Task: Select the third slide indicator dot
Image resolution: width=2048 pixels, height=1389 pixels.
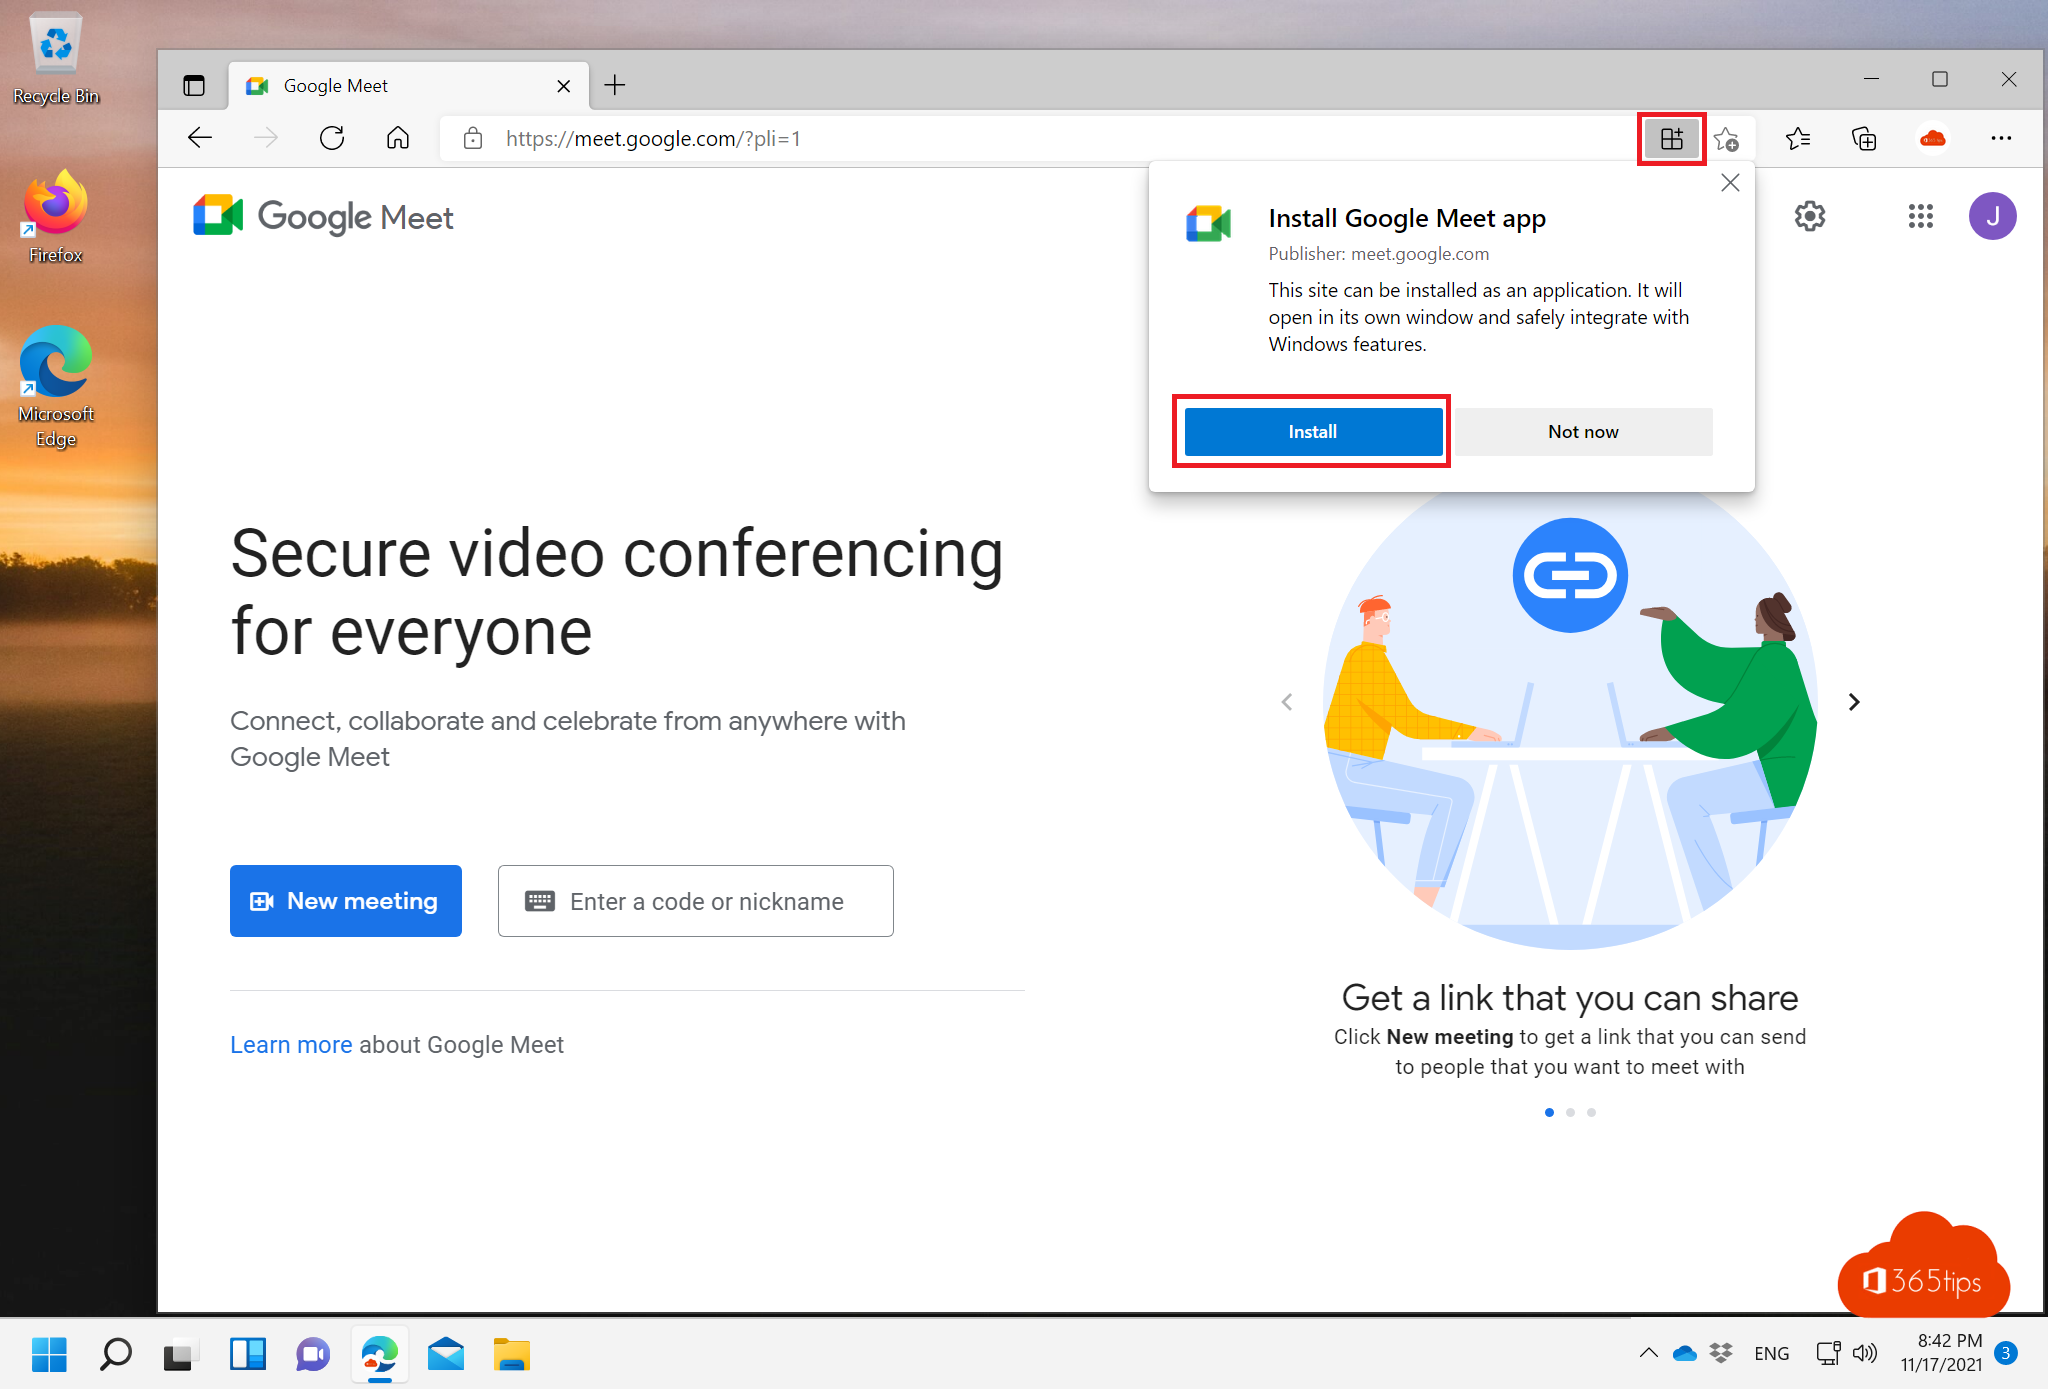Action: tap(1592, 1112)
